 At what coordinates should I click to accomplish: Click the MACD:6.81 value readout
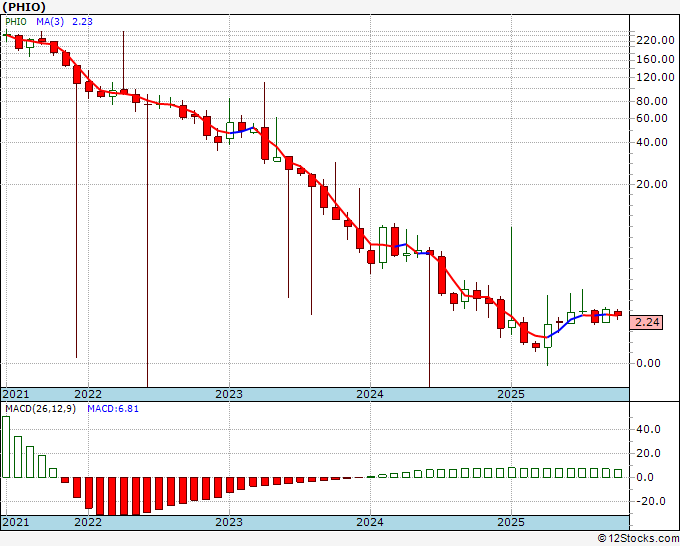coord(113,409)
